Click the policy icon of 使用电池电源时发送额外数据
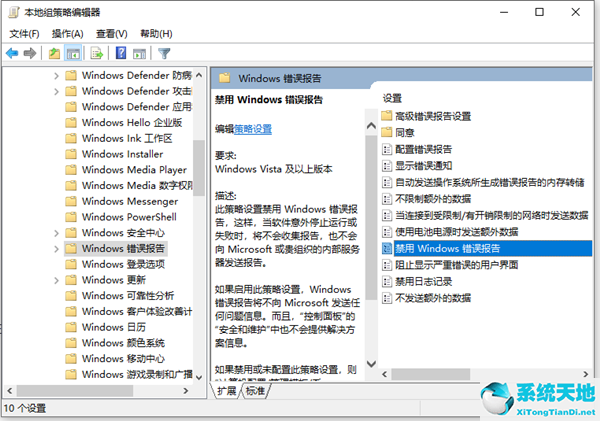This screenshot has height=421, width=600. coord(387,232)
